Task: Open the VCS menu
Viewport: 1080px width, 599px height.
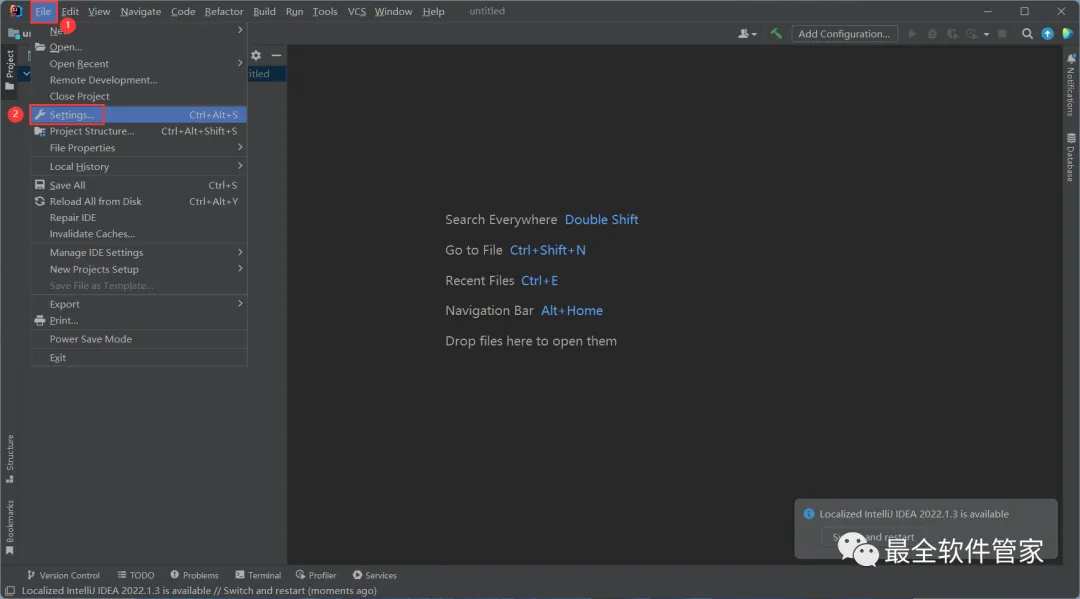Action: click(356, 12)
